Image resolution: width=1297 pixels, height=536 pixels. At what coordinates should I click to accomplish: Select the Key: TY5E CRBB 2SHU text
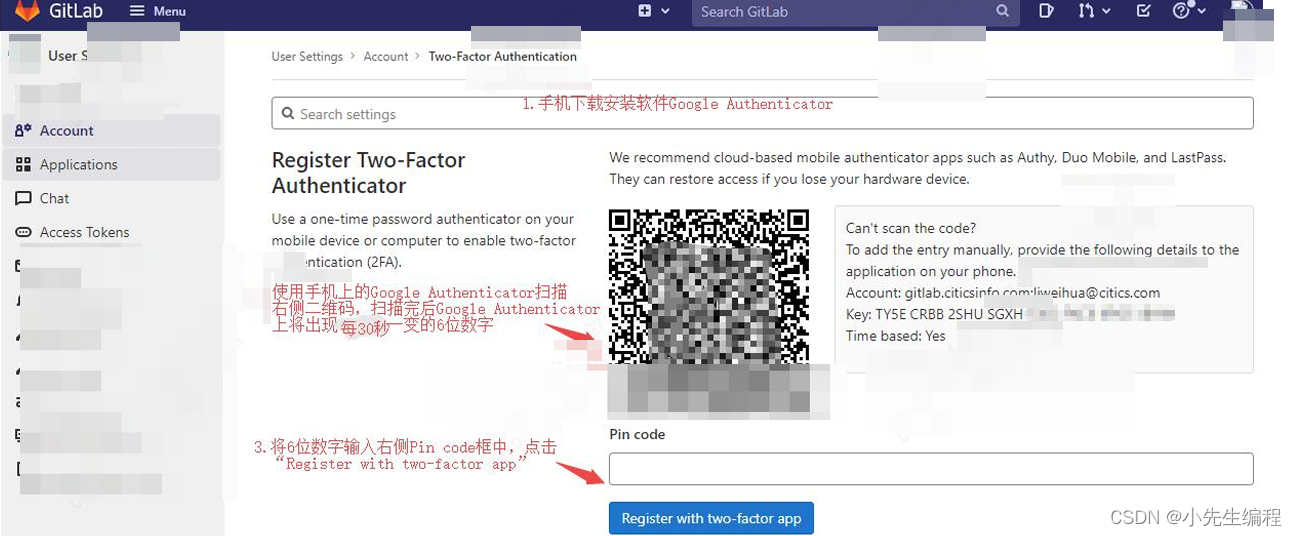point(934,314)
